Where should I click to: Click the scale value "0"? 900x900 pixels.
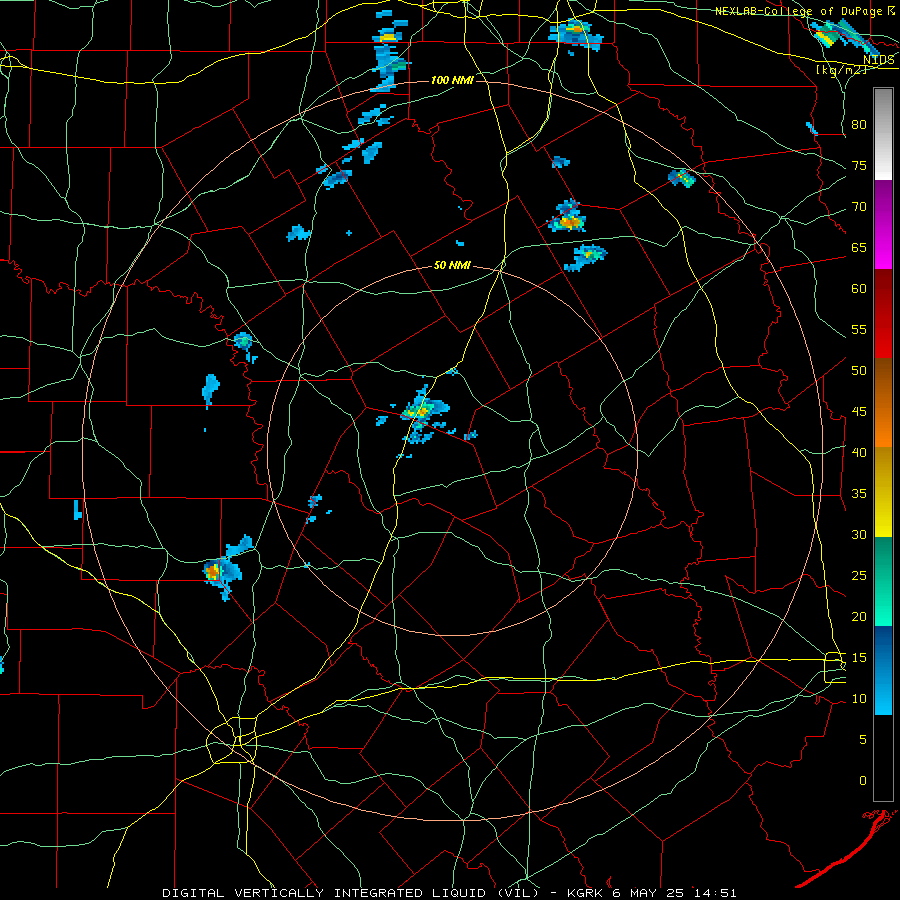coord(863,781)
